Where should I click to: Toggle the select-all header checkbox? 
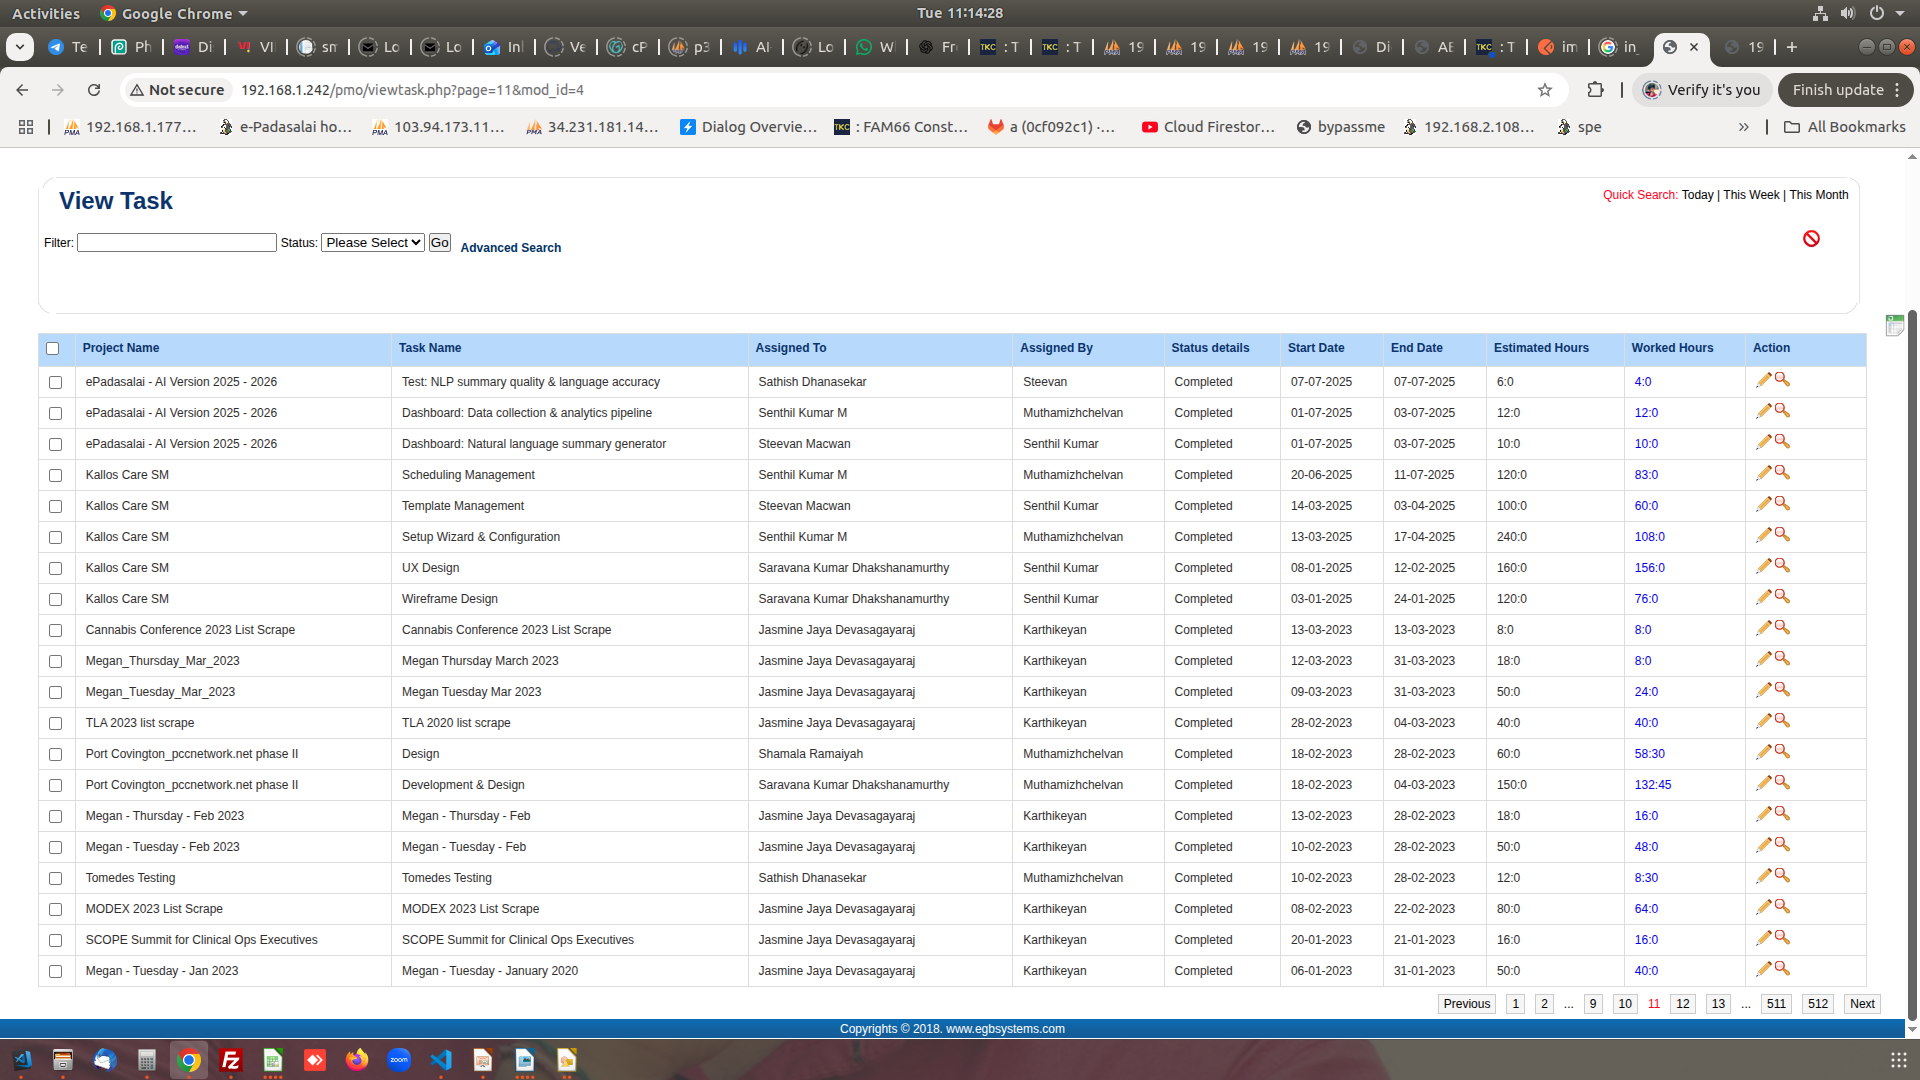(x=53, y=349)
